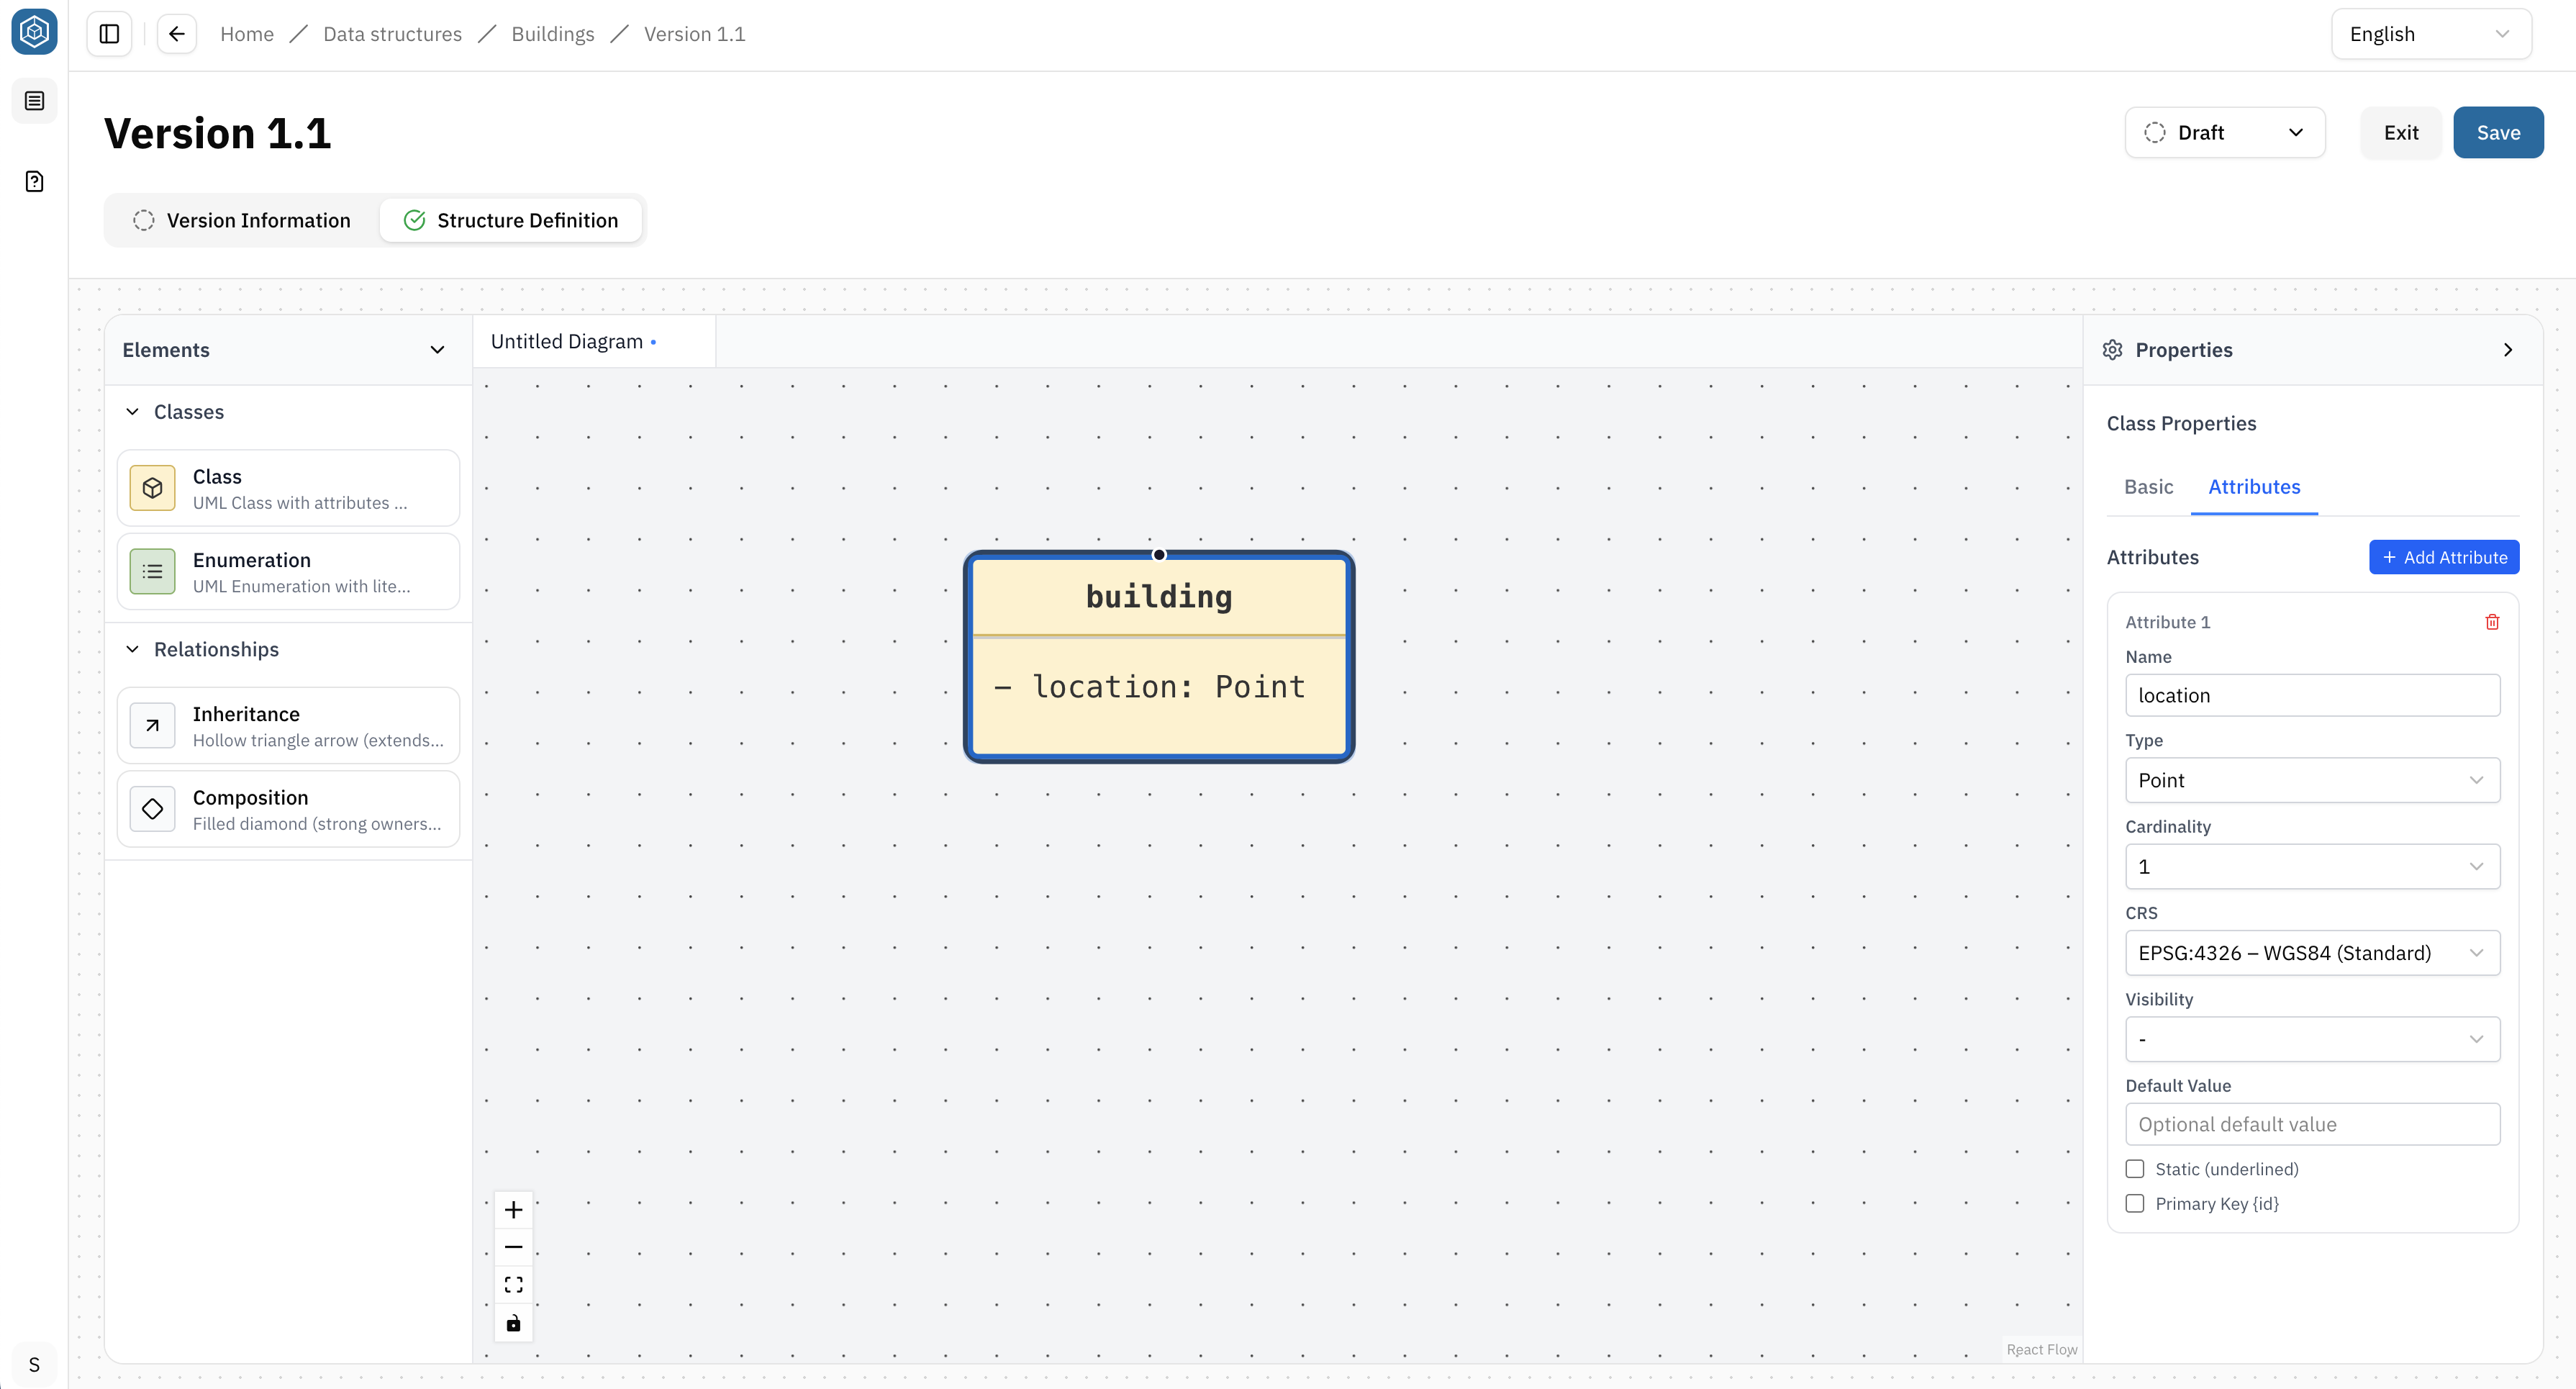The width and height of the screenshot is (2576, 1389).
Task: Click the building node top handle
Action: [1159, 554]
